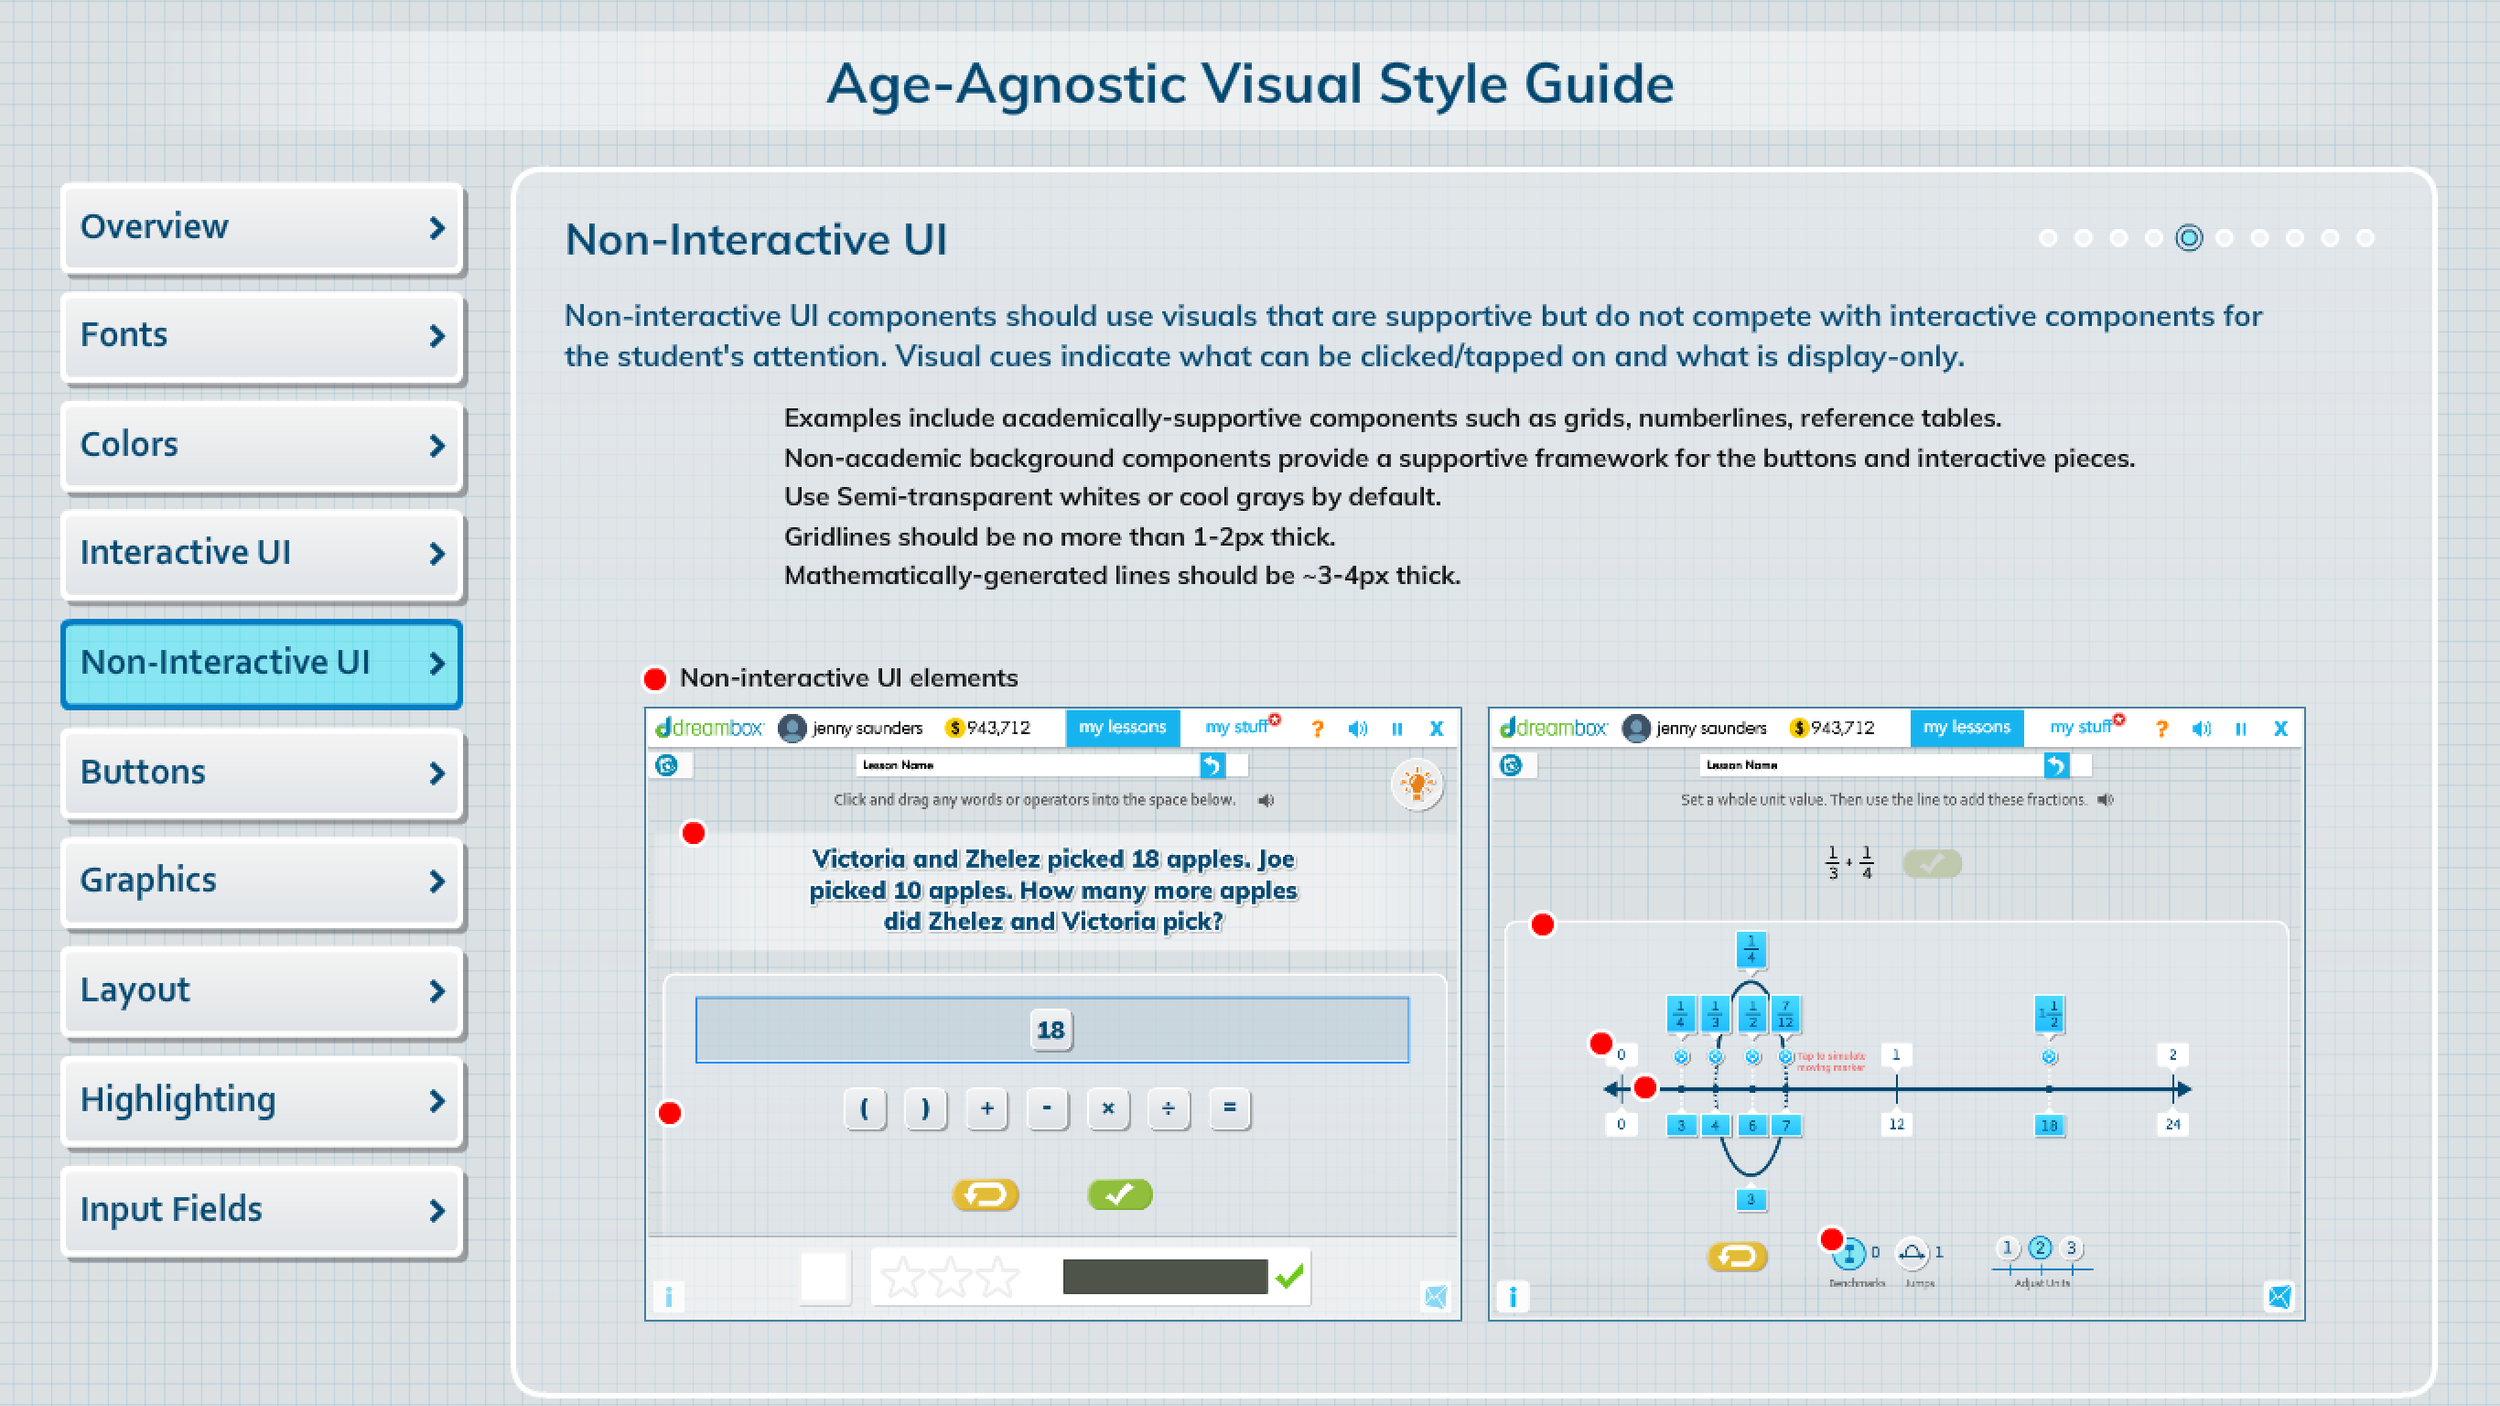
Task: Pause the fractions lesson with the pause icon
Action: coord(2241,729)
